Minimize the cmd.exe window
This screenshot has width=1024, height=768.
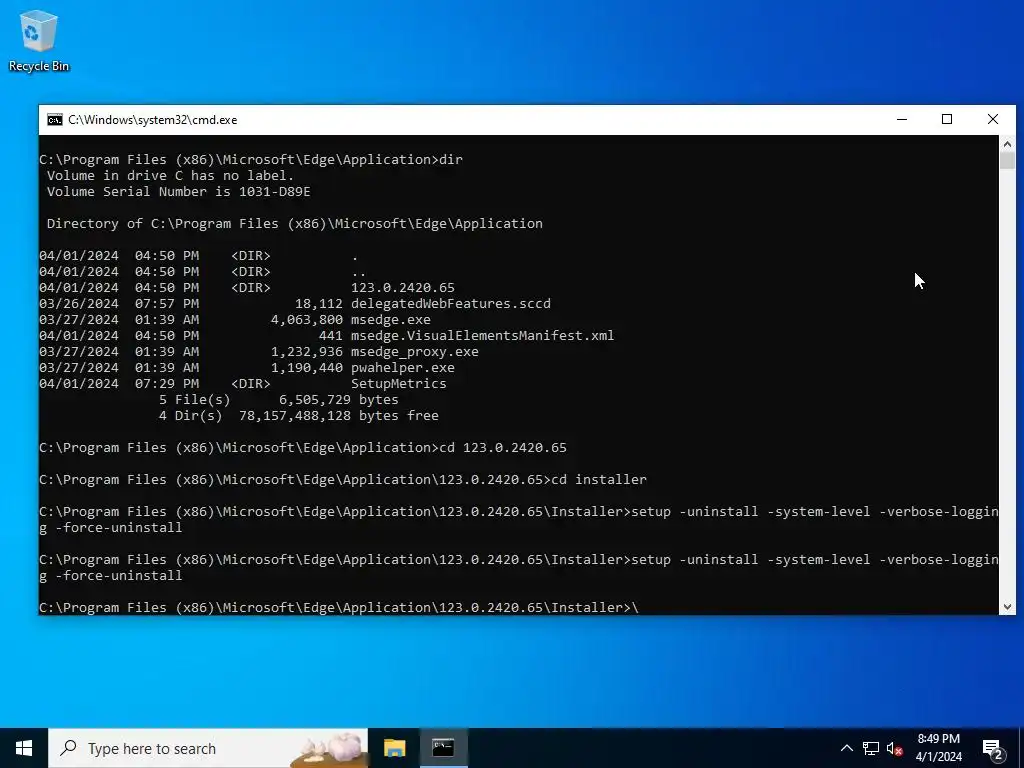coord(902,120)
